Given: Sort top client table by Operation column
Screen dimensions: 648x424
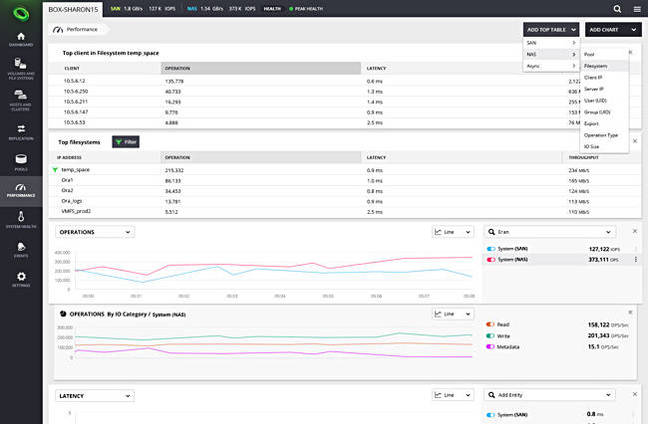Looking at the screenshot, I should click(x=261, y=68).
